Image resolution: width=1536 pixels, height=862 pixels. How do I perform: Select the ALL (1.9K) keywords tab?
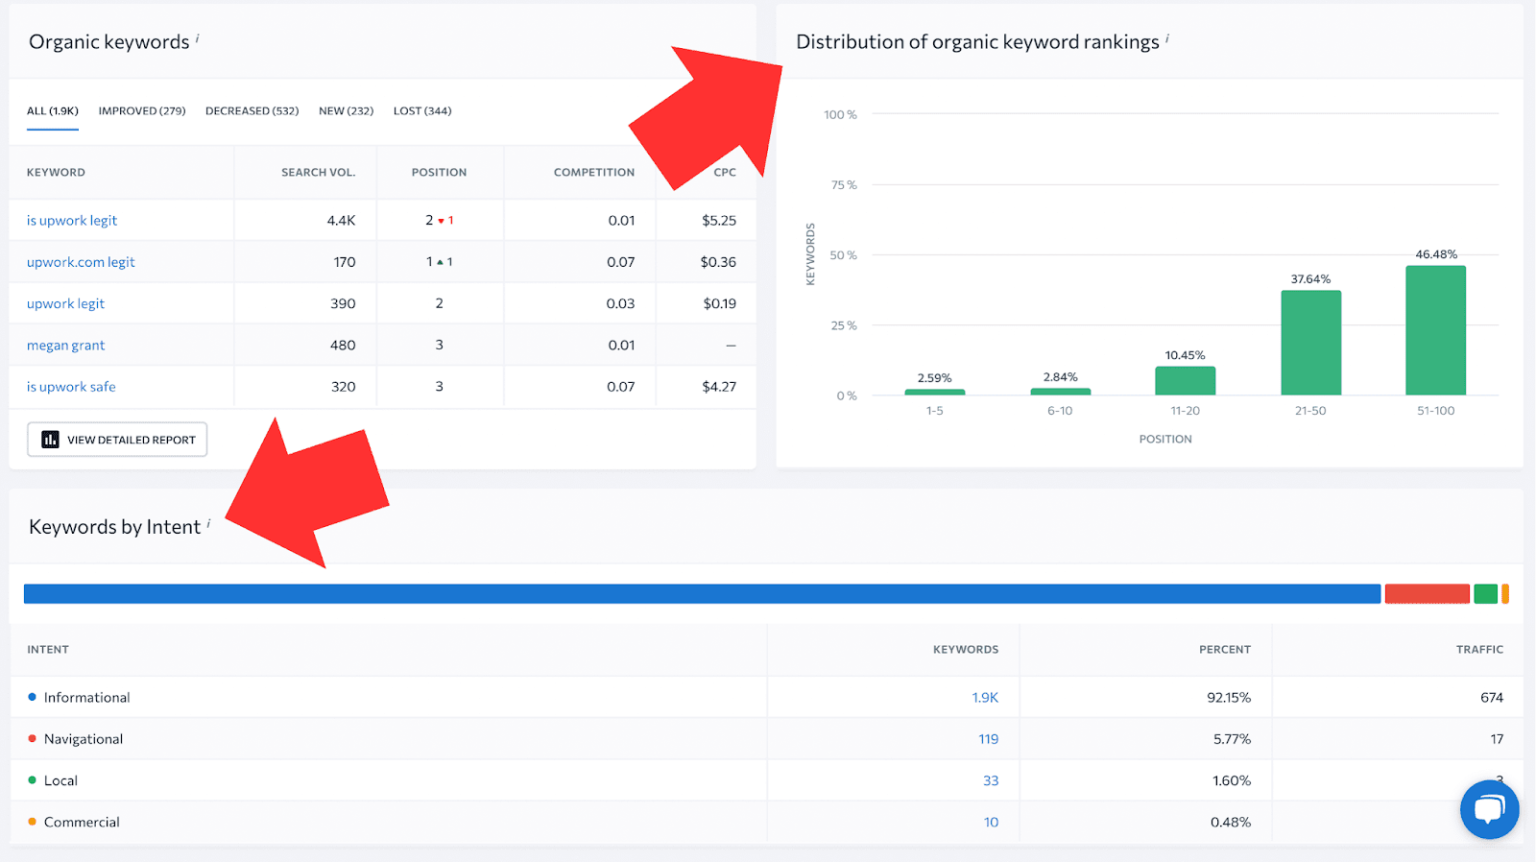[52, 110]
